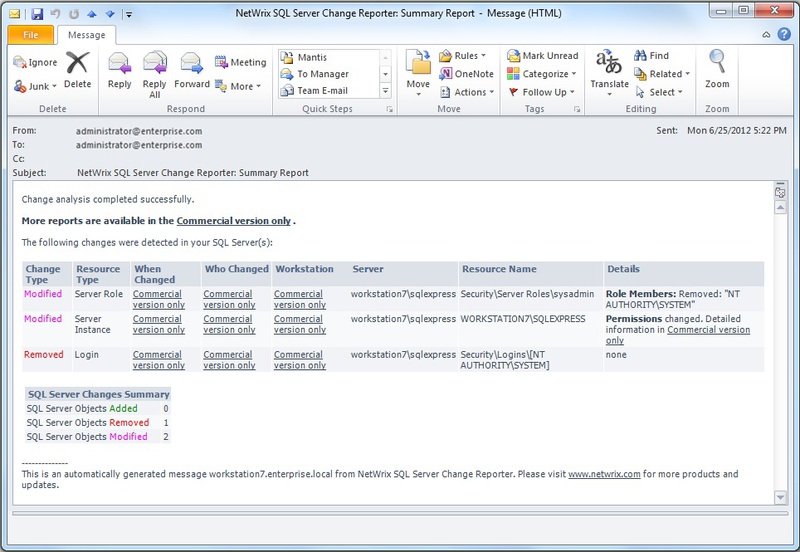Save the message with the floppy icon
The width and height of the screenshot is (800, 552).
[37, 14]
